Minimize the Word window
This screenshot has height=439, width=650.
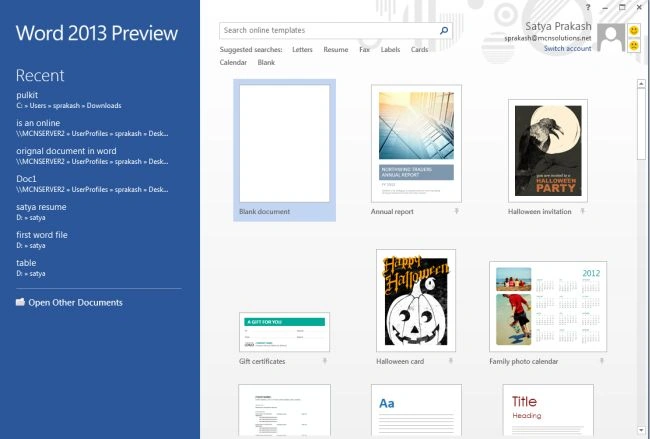[605, 7]
